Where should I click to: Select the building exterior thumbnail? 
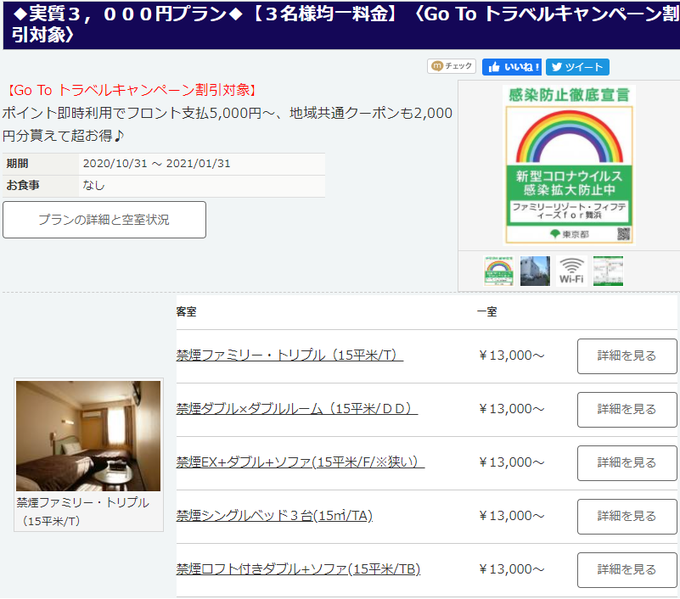pyautogui.click(x=535, y=271)
